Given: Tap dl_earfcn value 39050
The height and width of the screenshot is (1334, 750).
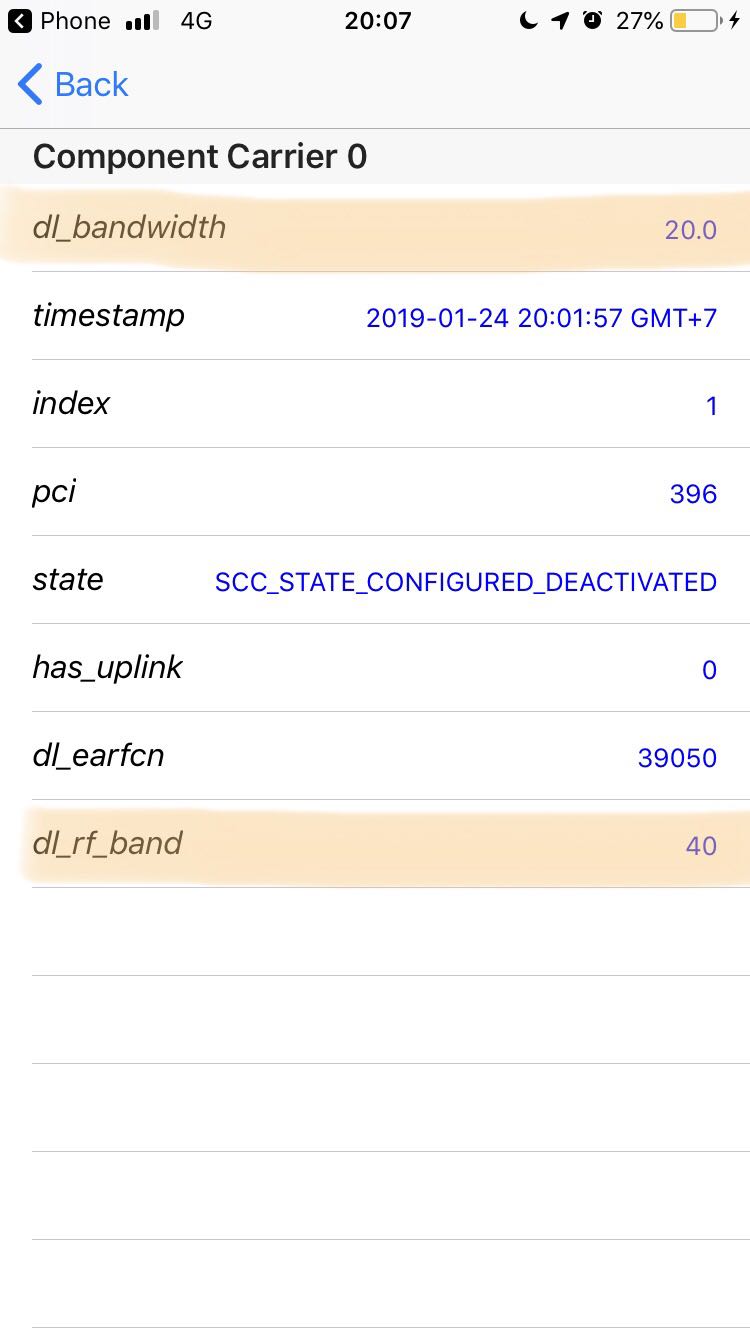Looking at the screenshot, I should coord(678,758).
